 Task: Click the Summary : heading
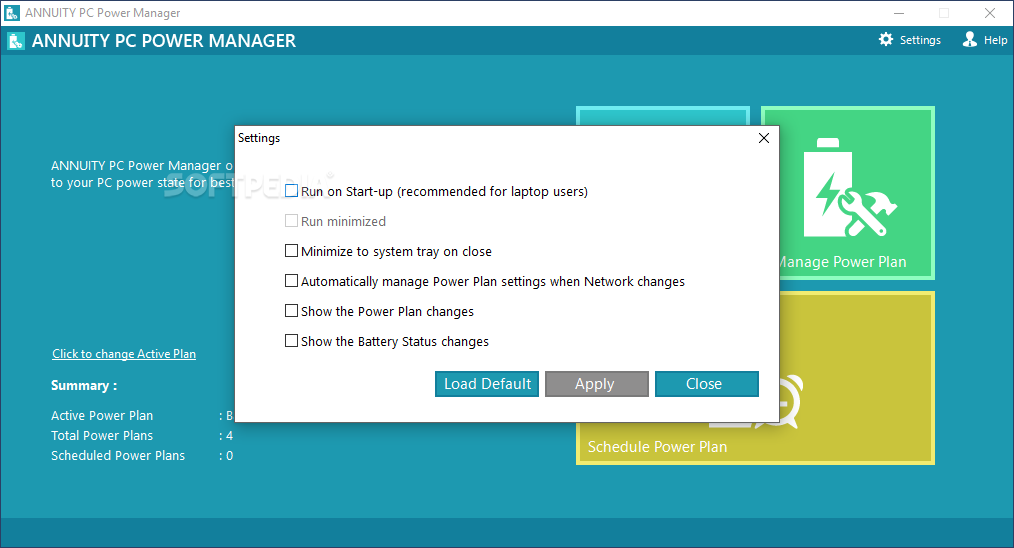[x=84, y=386]
